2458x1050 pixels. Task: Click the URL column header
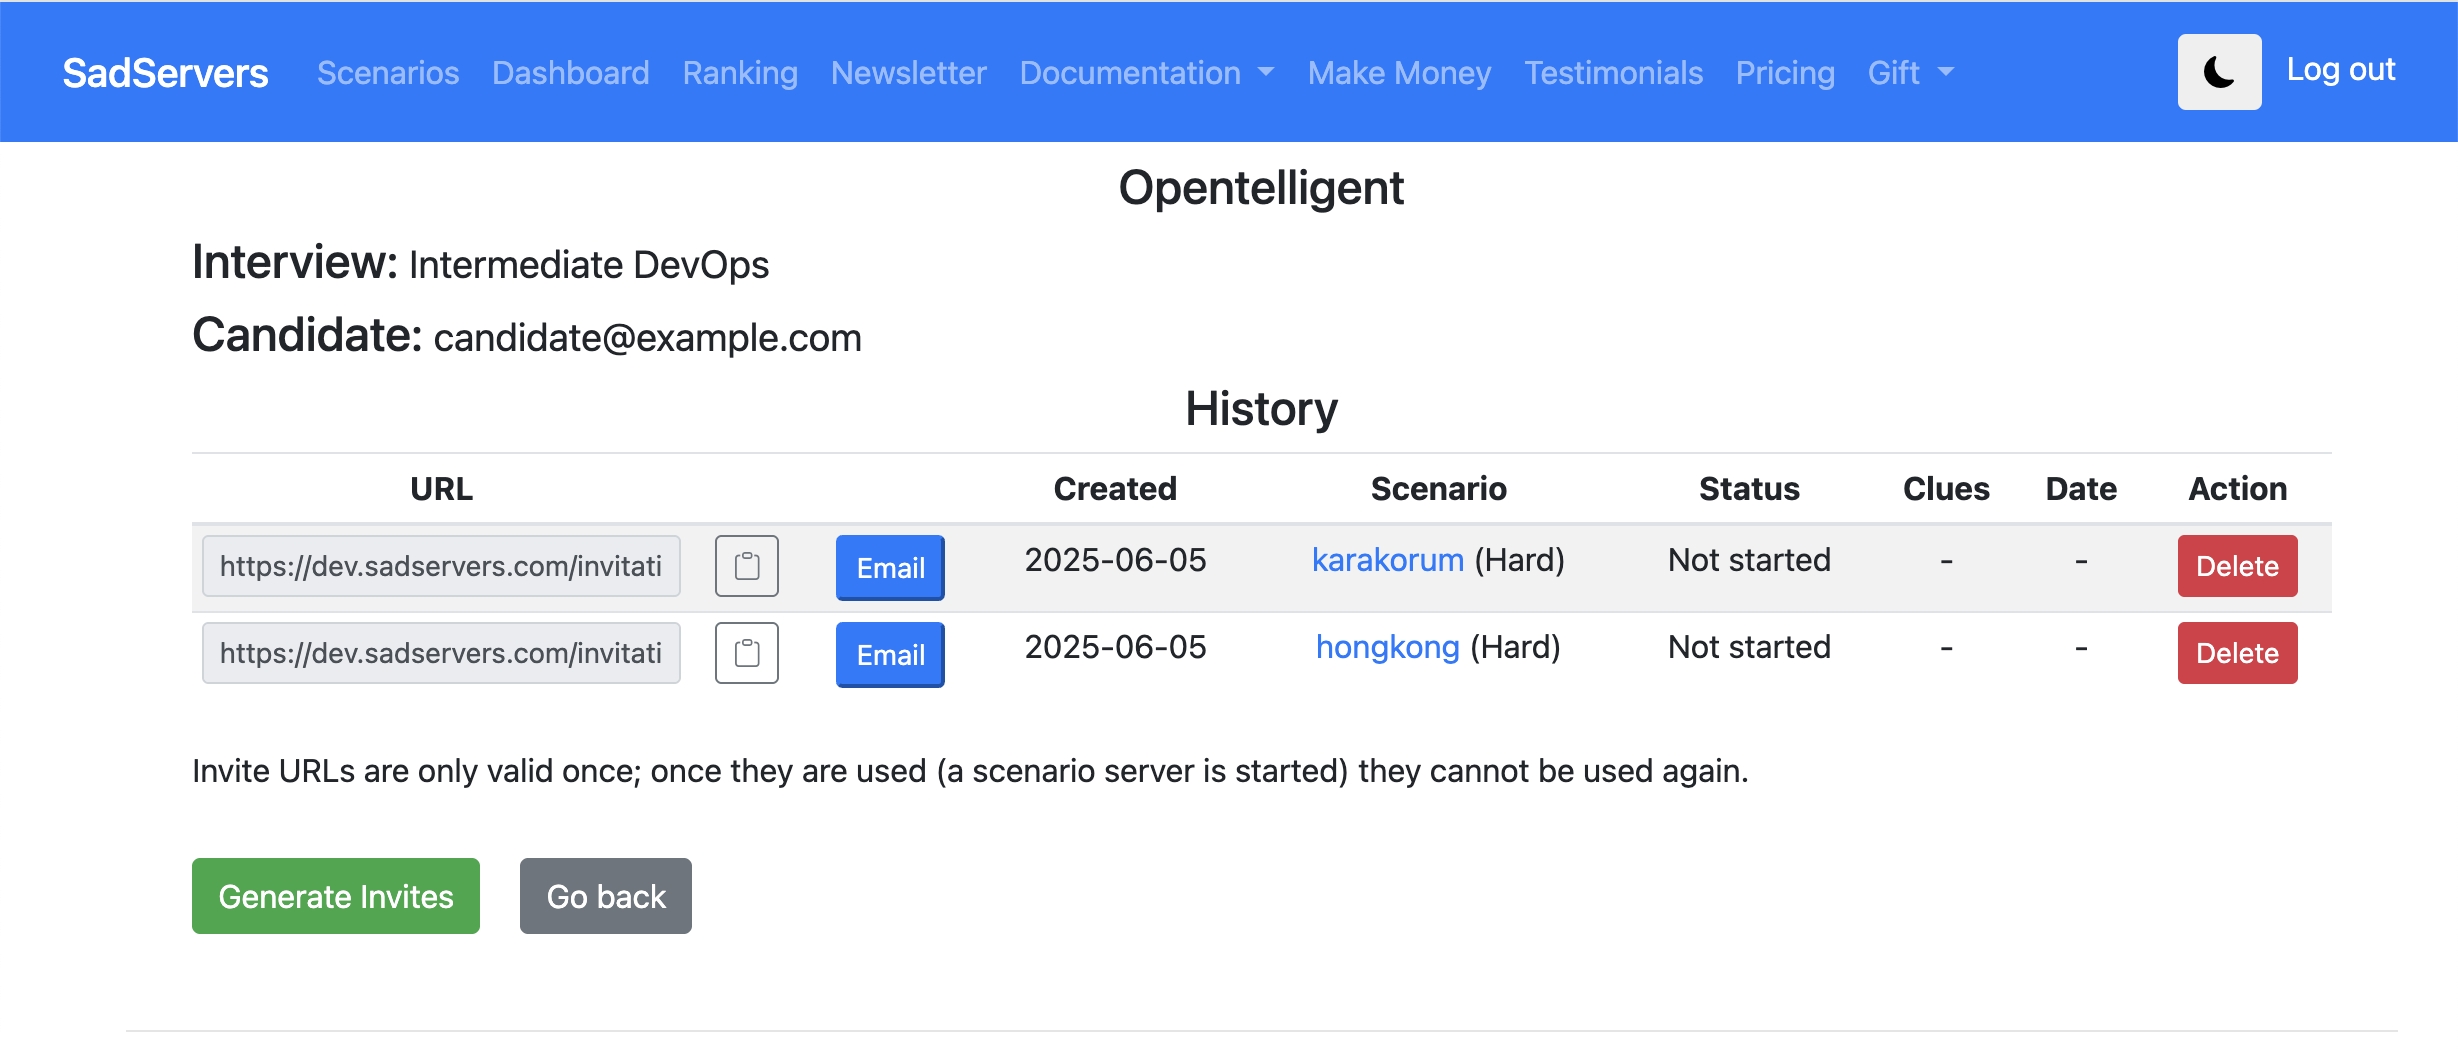[x=441, y=489]
